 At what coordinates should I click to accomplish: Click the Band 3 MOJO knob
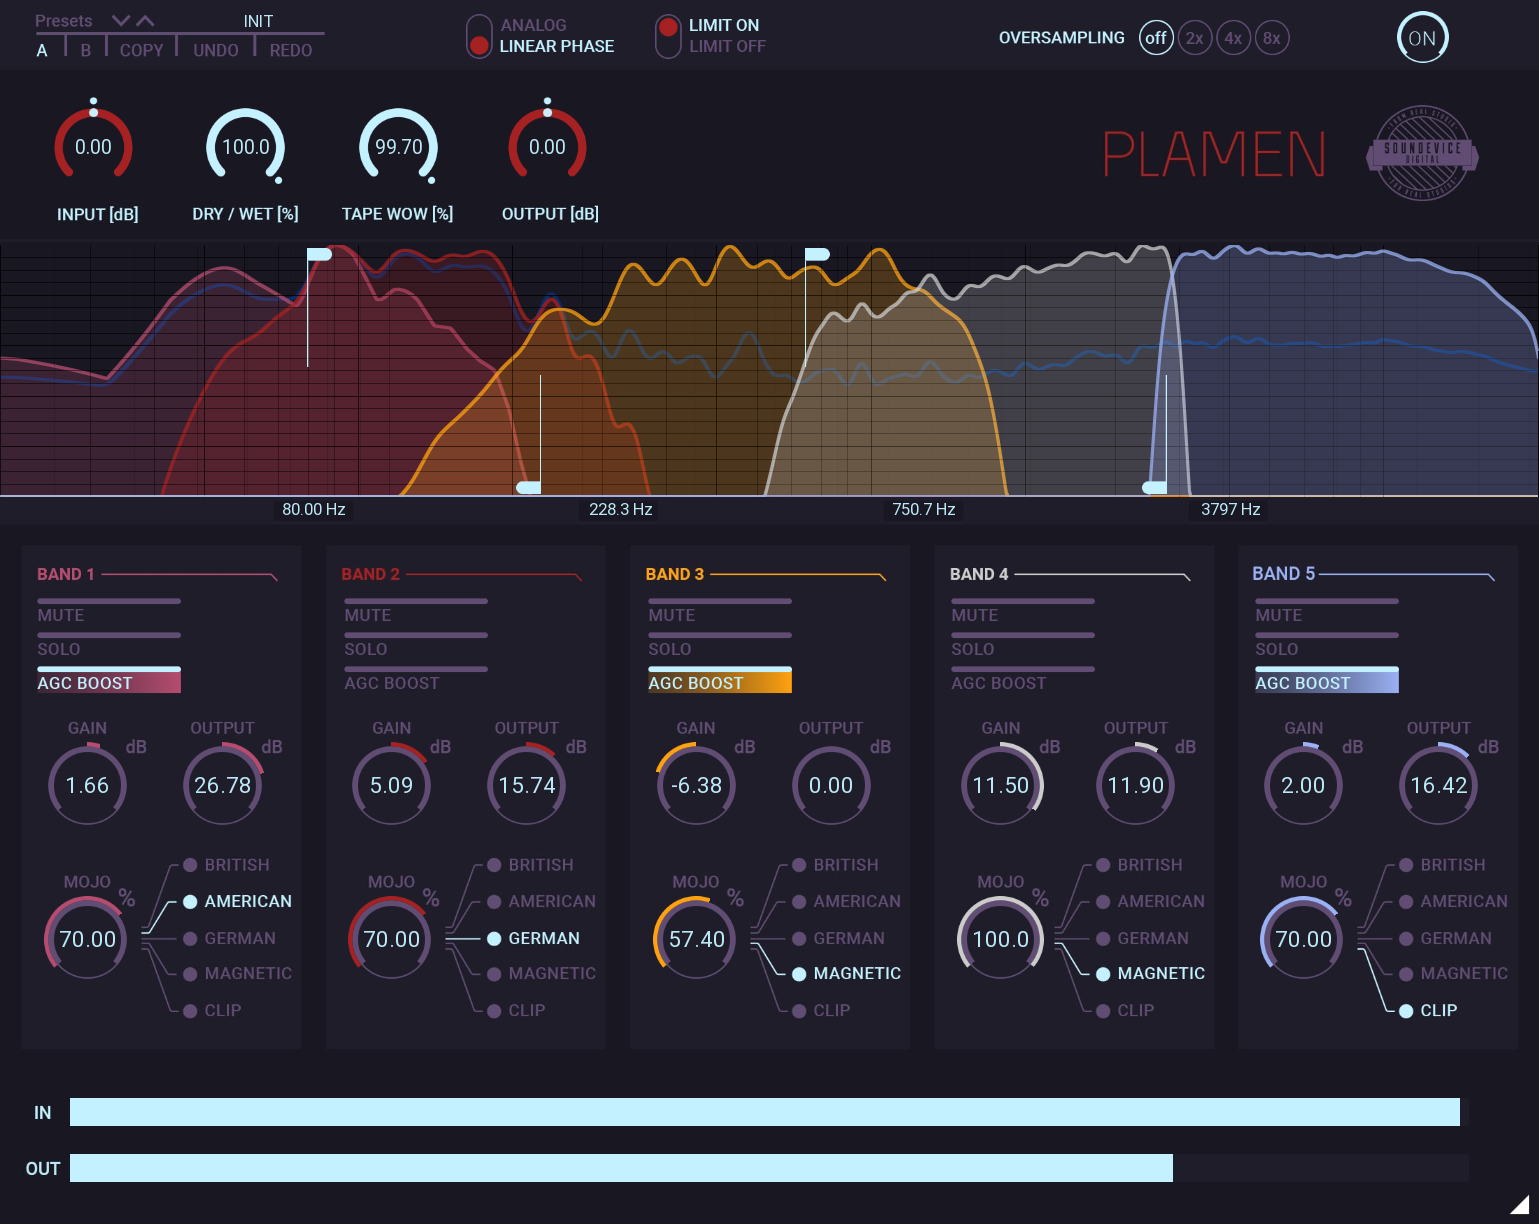pos(696,939)
